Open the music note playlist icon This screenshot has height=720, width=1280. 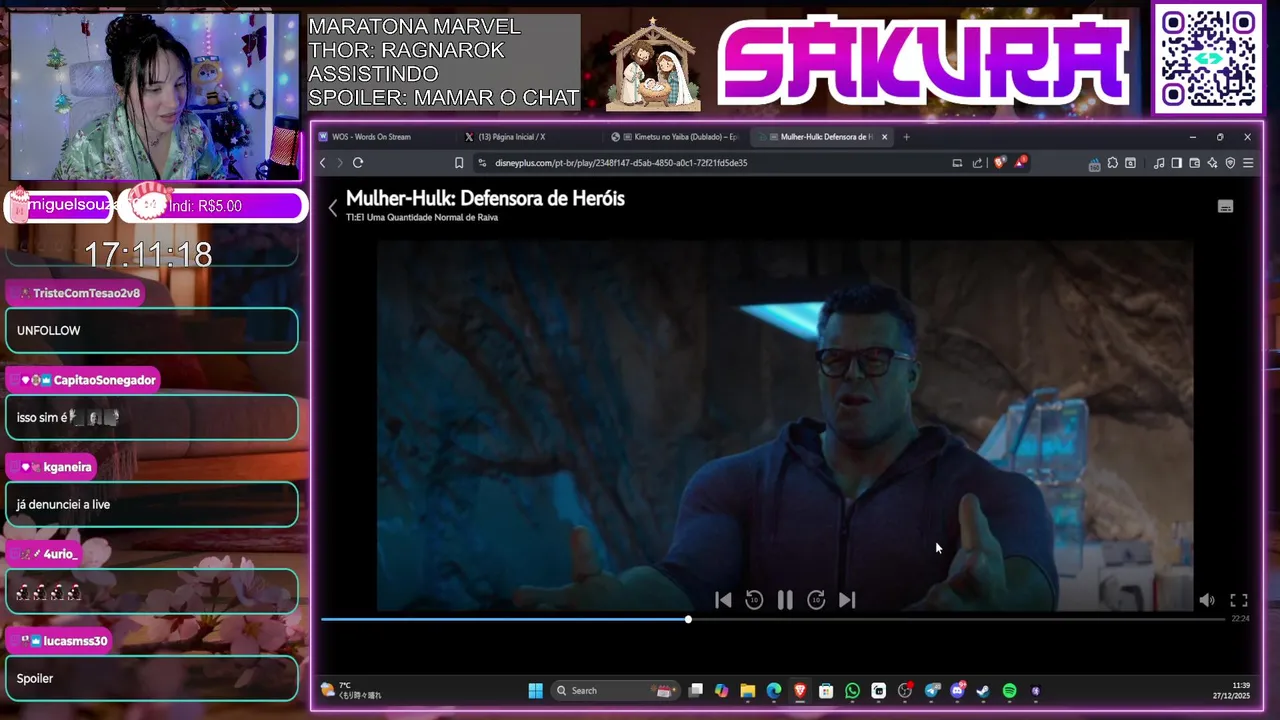1159,163
